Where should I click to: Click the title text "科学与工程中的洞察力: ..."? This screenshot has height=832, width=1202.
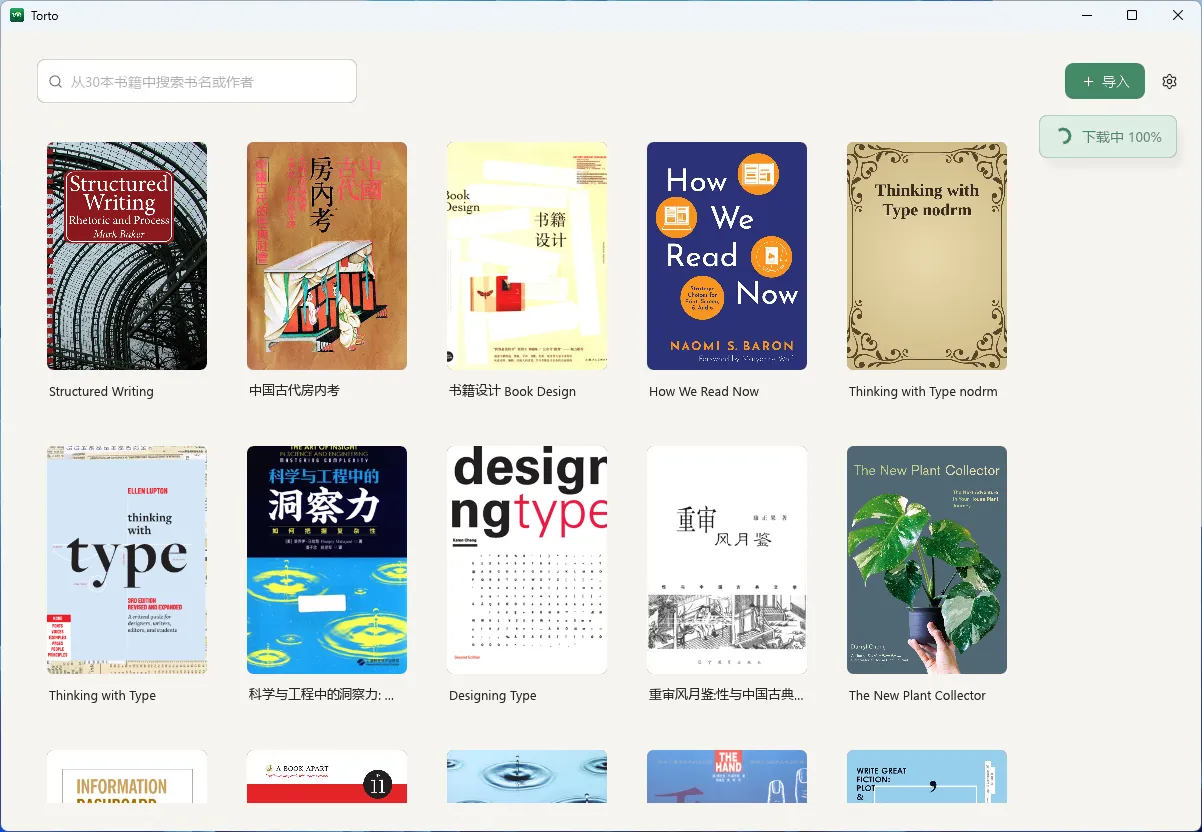coord(321,695)
